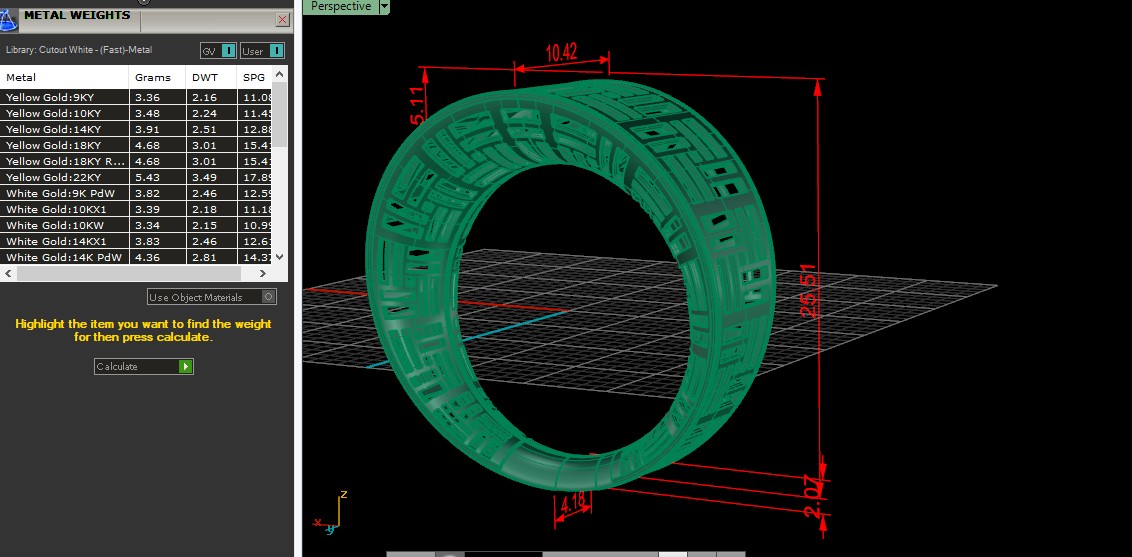1132x557 pixels.
Task: Select the Yellow Gold:14KY row
Action: [65, 129]
